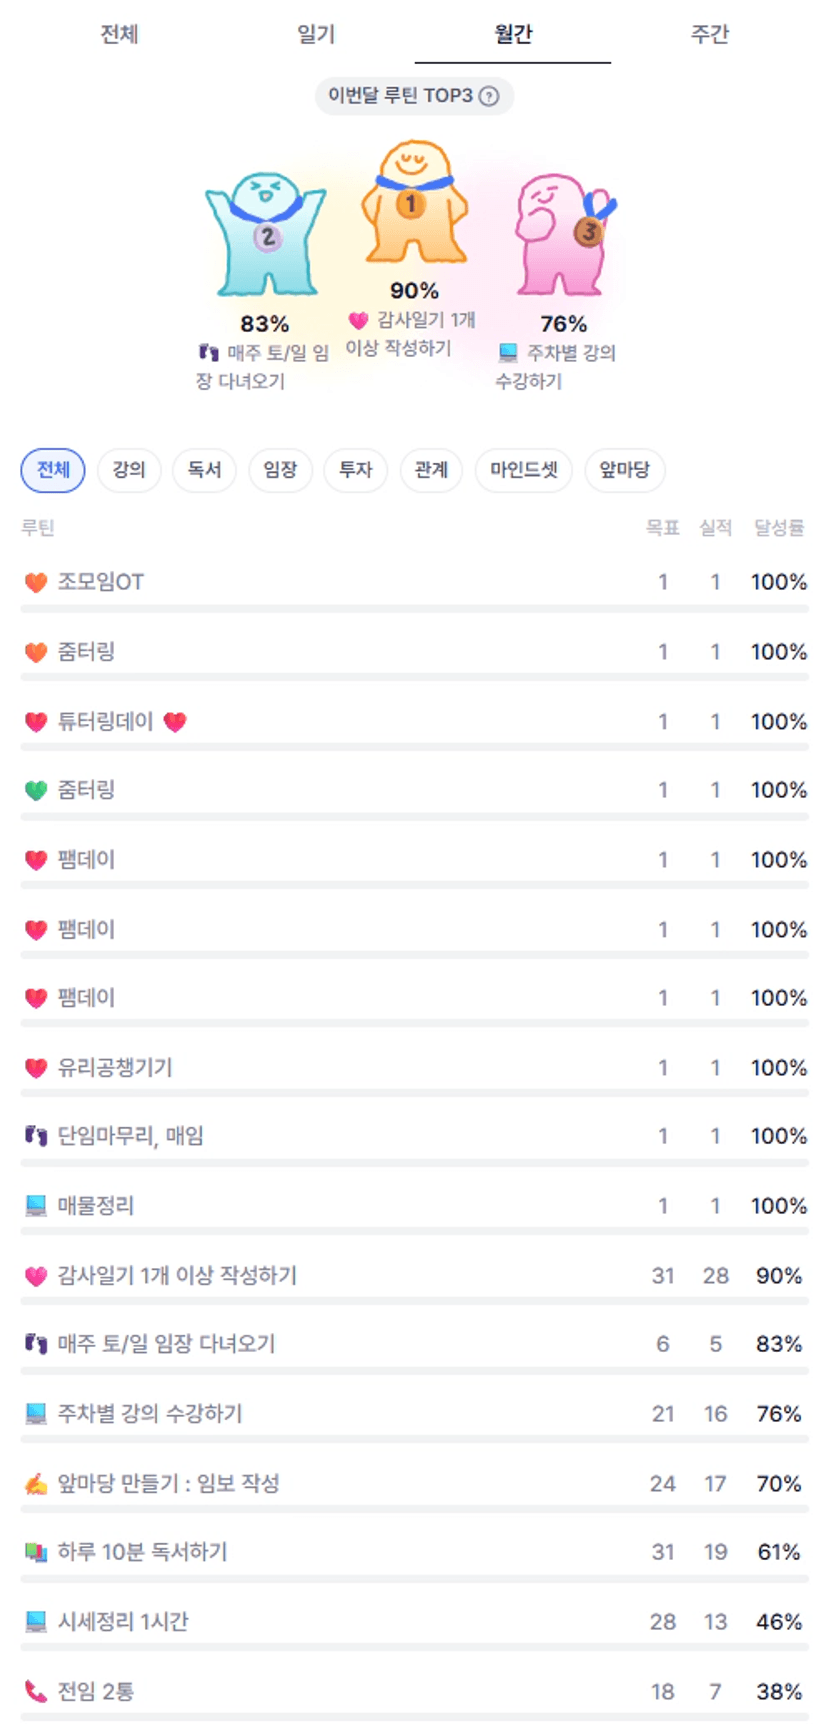Open the 감사일기 1개 이상 작성하기 routine row
Screen dimensions: 827x1726
(177, 1276)
